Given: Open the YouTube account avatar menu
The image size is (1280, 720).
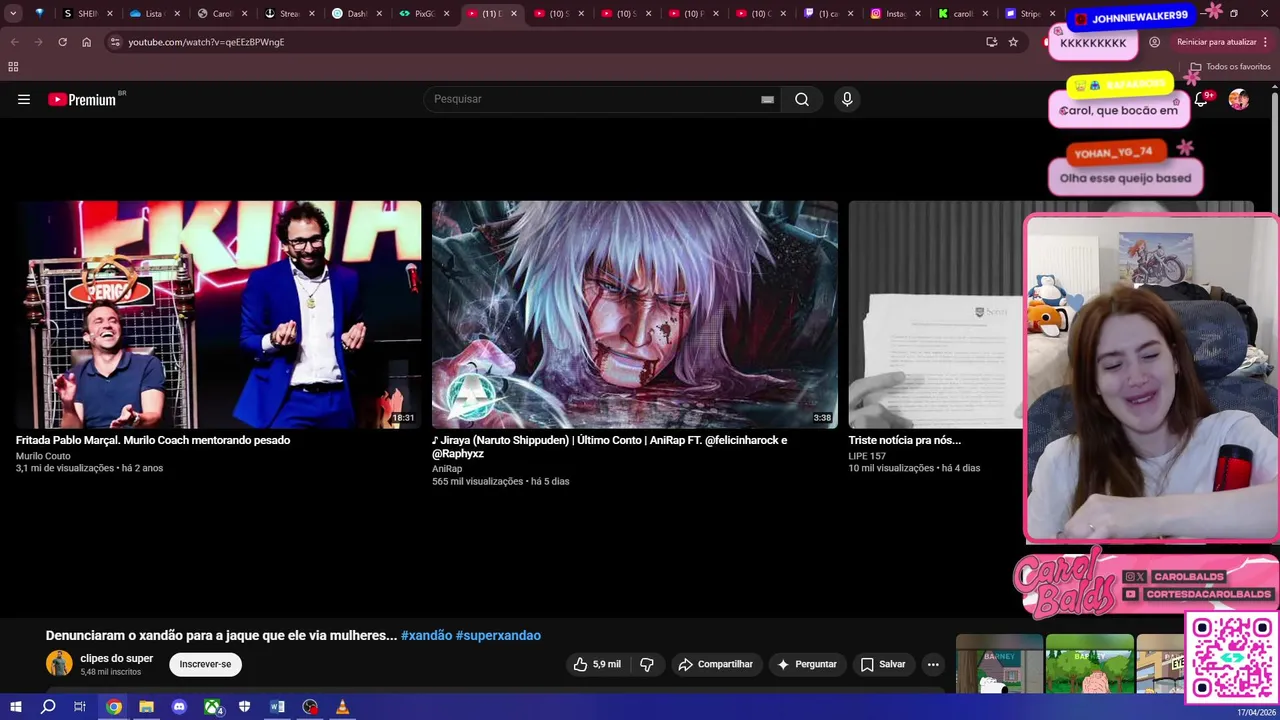Looking at the screenshot, I should [x=1239, y=99].
